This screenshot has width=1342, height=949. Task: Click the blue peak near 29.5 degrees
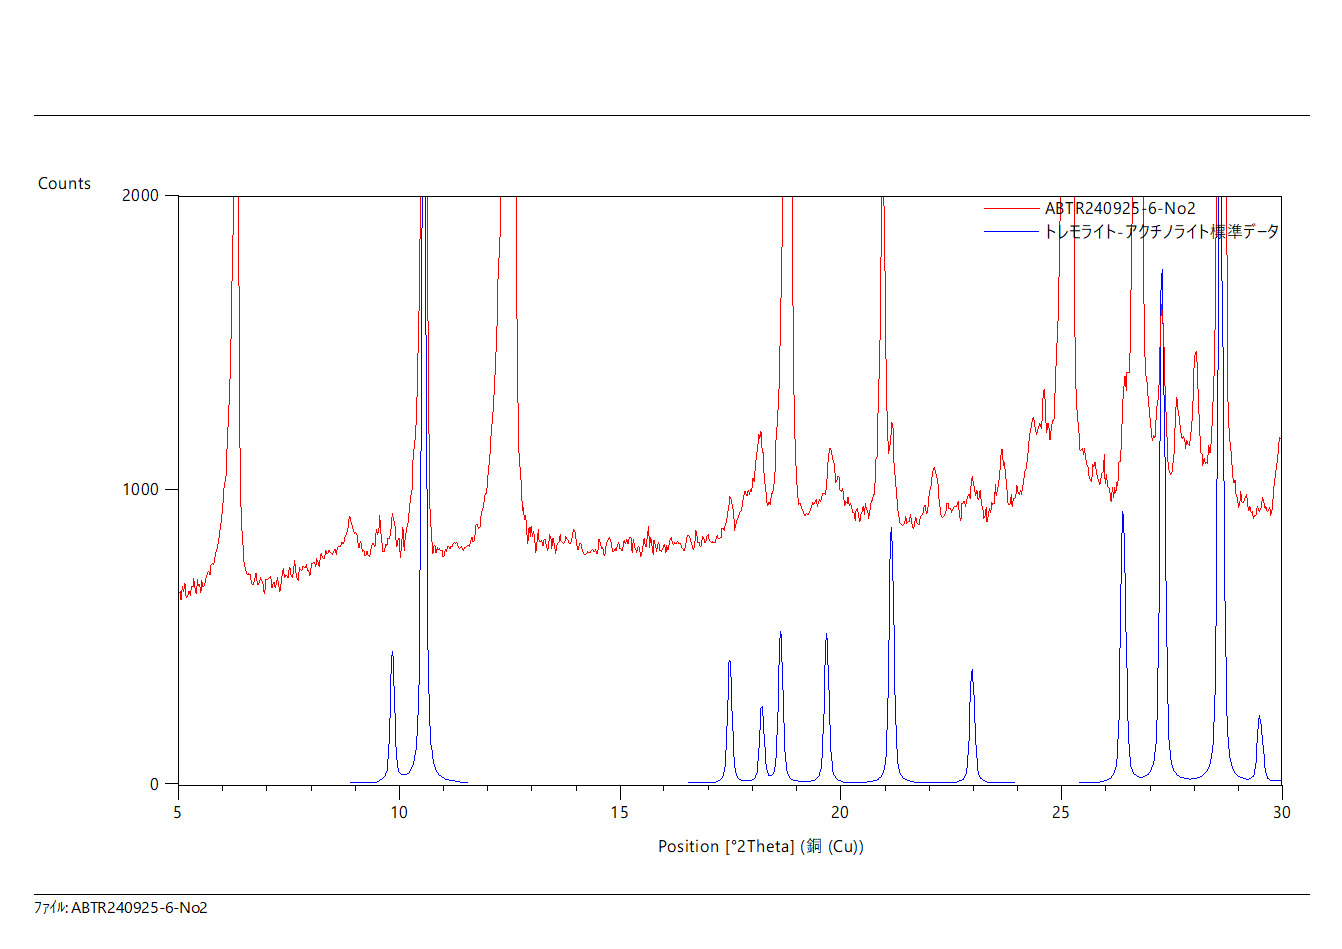(x=1259, y=748)
